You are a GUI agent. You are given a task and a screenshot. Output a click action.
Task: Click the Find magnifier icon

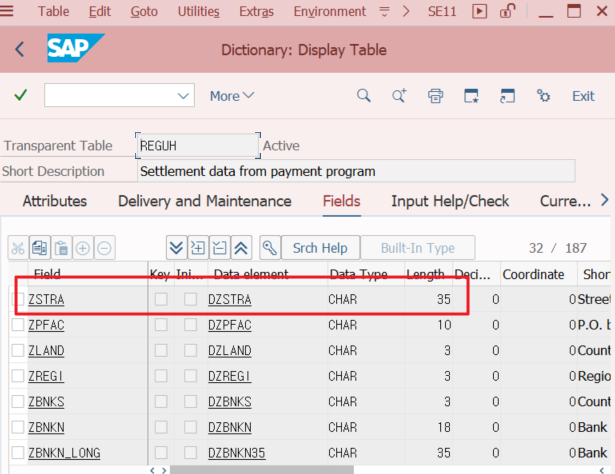pyautogui.click(x=364, y=95)
